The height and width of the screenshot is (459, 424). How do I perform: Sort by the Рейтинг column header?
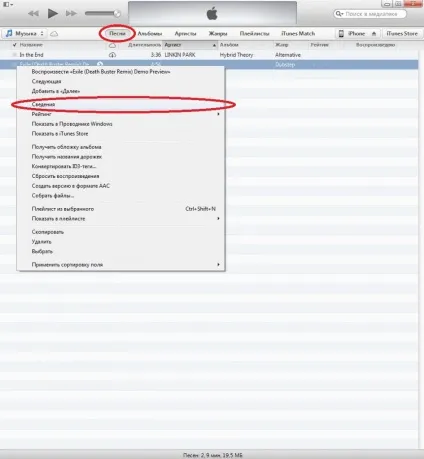point(319,45)
